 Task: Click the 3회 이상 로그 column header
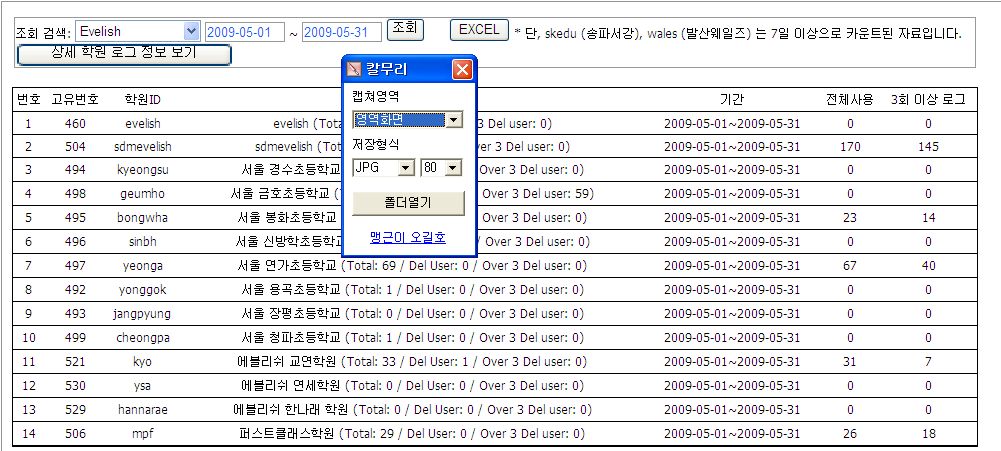[x=927, y=100]
